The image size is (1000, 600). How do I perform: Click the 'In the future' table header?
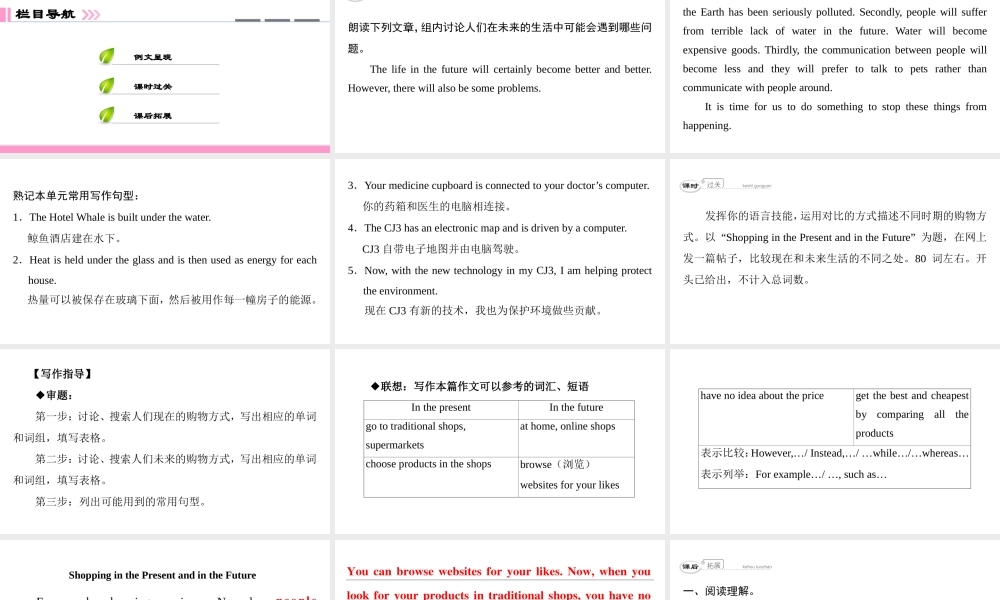[x=576, y=407]
